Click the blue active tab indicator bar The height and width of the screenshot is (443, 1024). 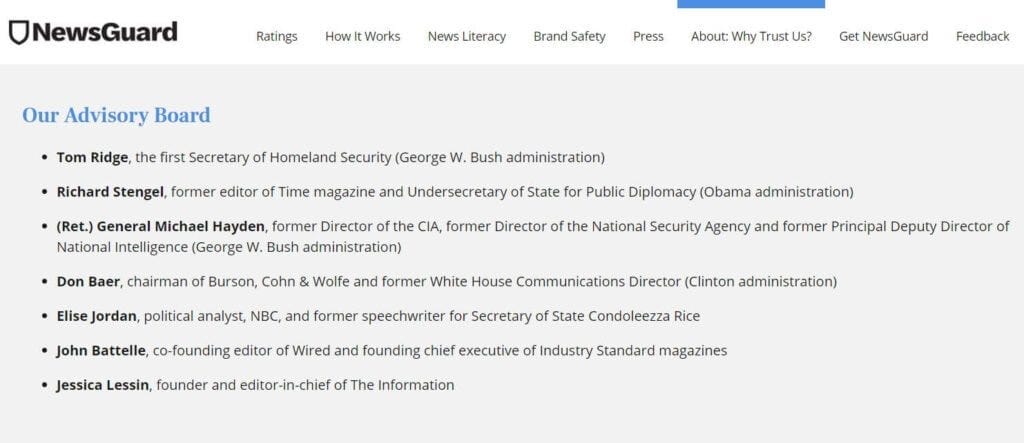tap(751, 4)
